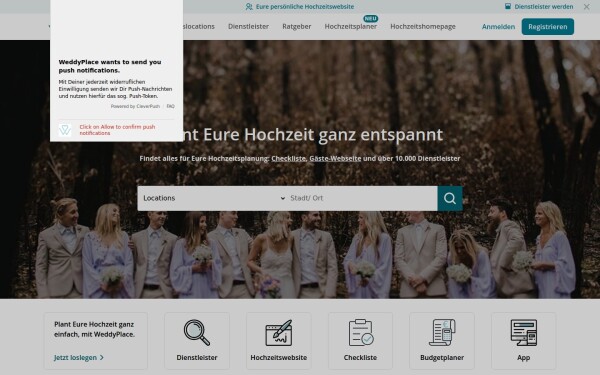Screen dimensions: 600x375
Task: Click the icon beside Dienstleister werden
Action: pos(508,7)
